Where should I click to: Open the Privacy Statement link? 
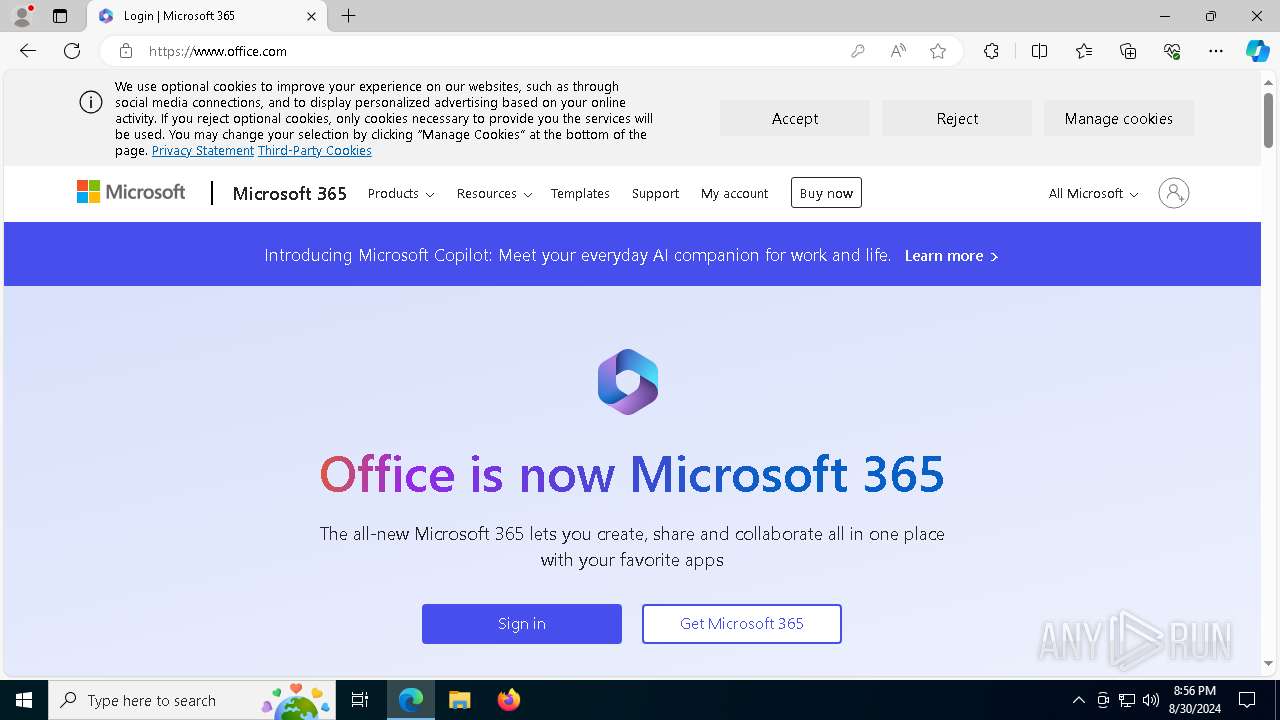point(203,150)
